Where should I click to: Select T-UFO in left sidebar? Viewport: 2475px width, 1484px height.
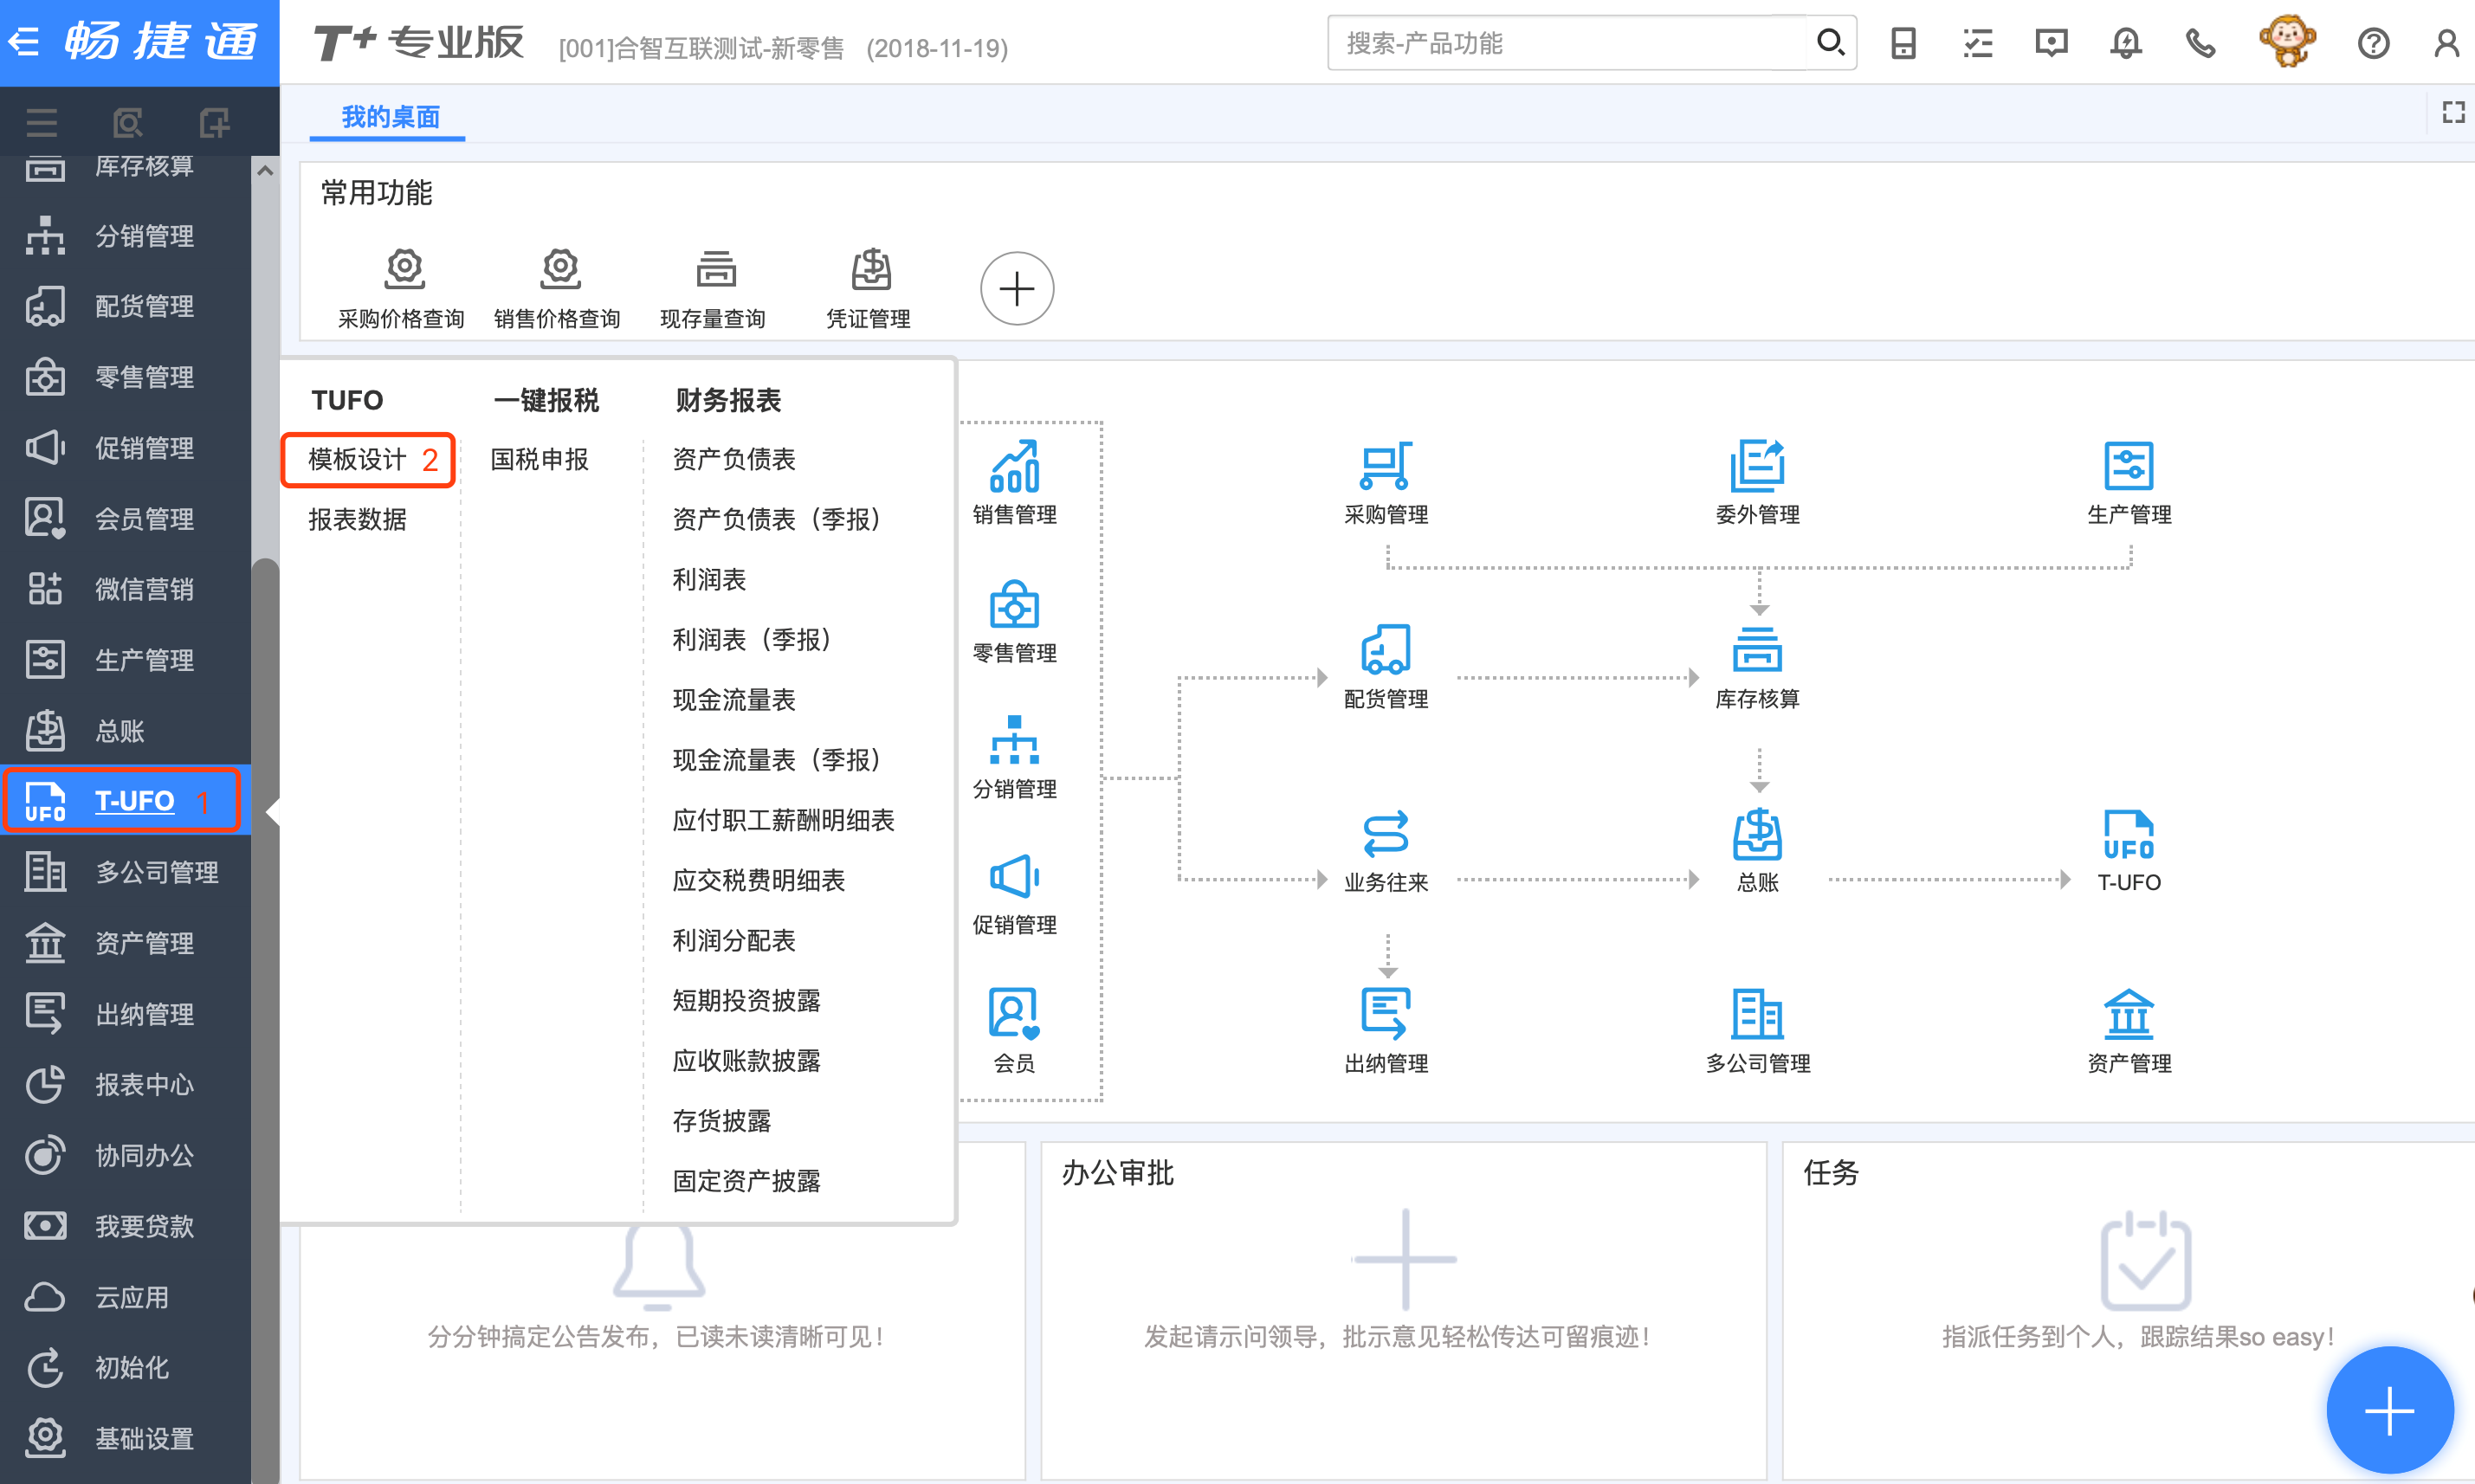(125, 801)
